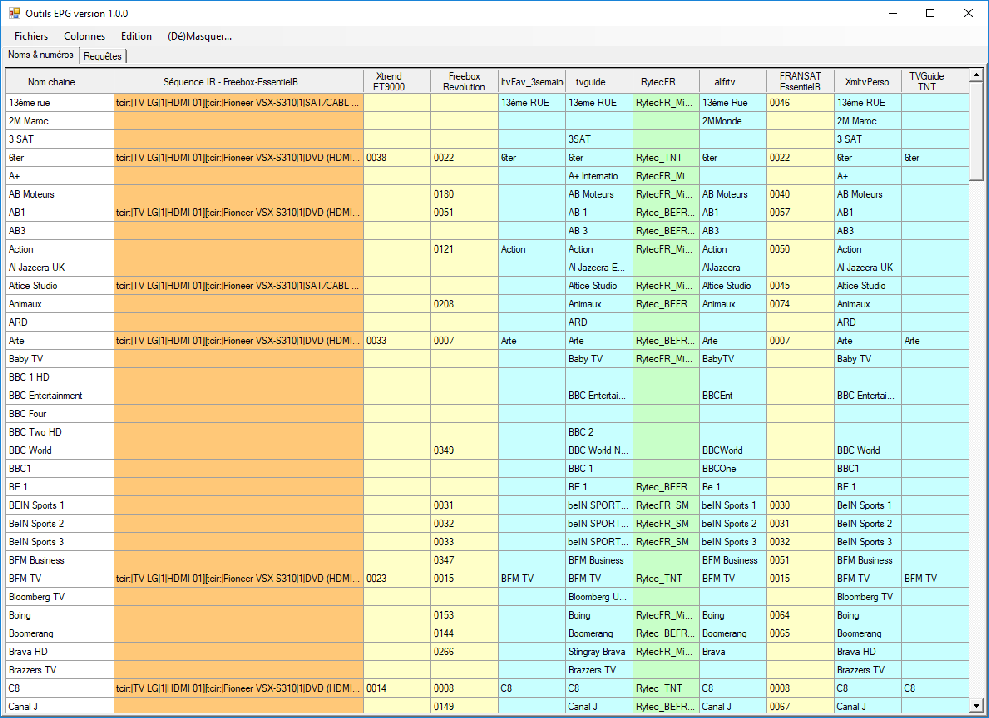Screen dimensions: 989x718
Task: Select the alltv cell BBCOne in BBC1 row
Action: click(734, 469)
